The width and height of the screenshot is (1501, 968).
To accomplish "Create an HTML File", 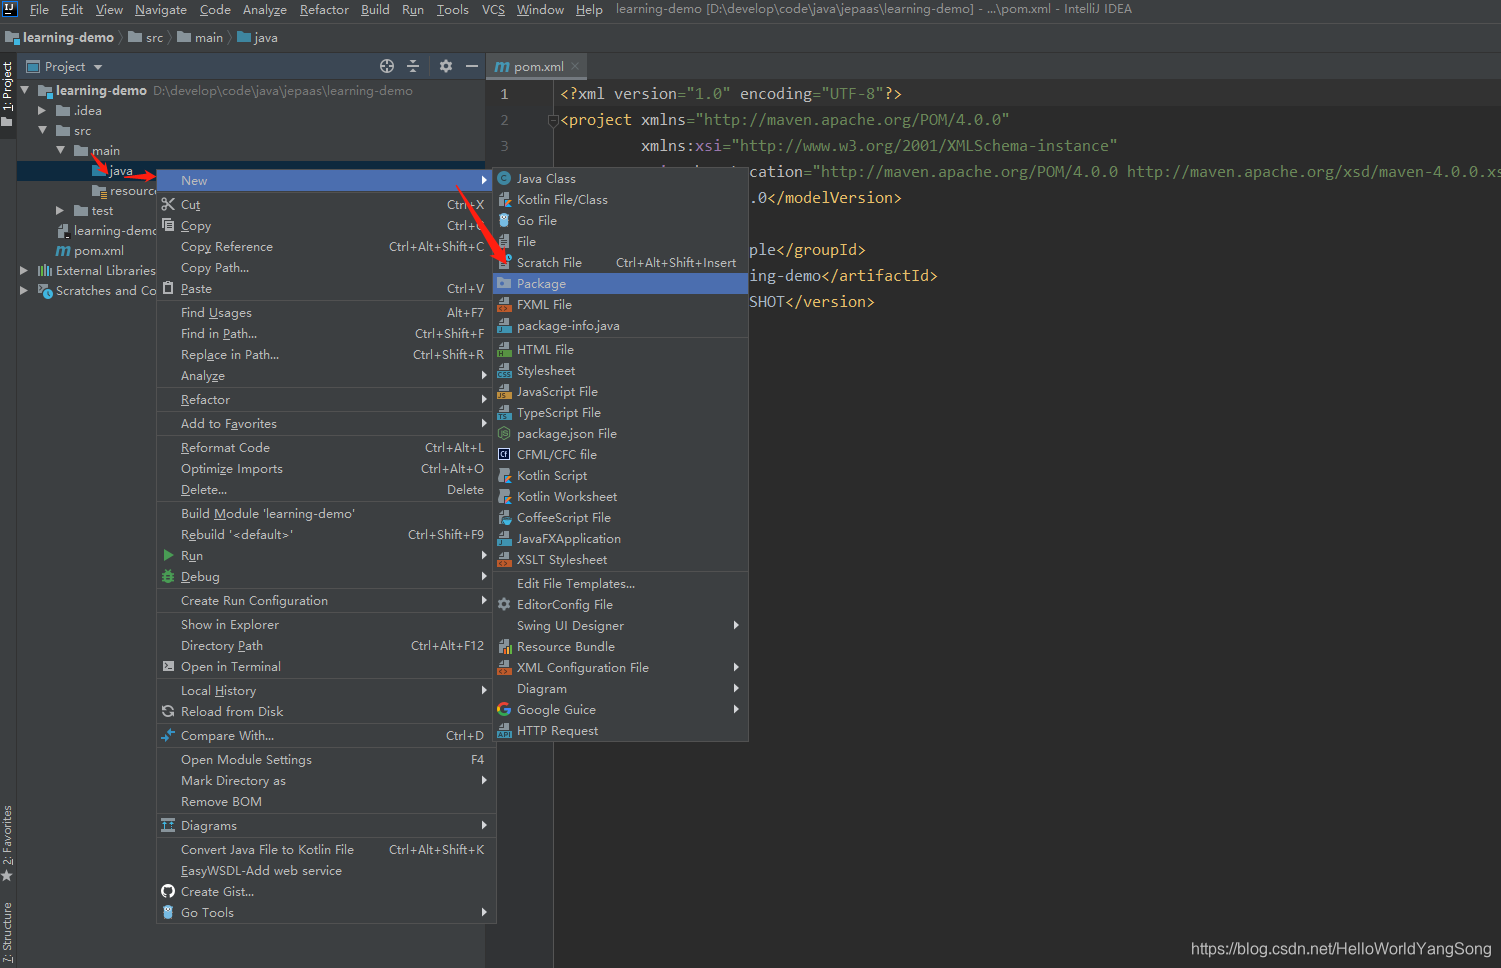I will pyautogui.click(x=621, y=349).
